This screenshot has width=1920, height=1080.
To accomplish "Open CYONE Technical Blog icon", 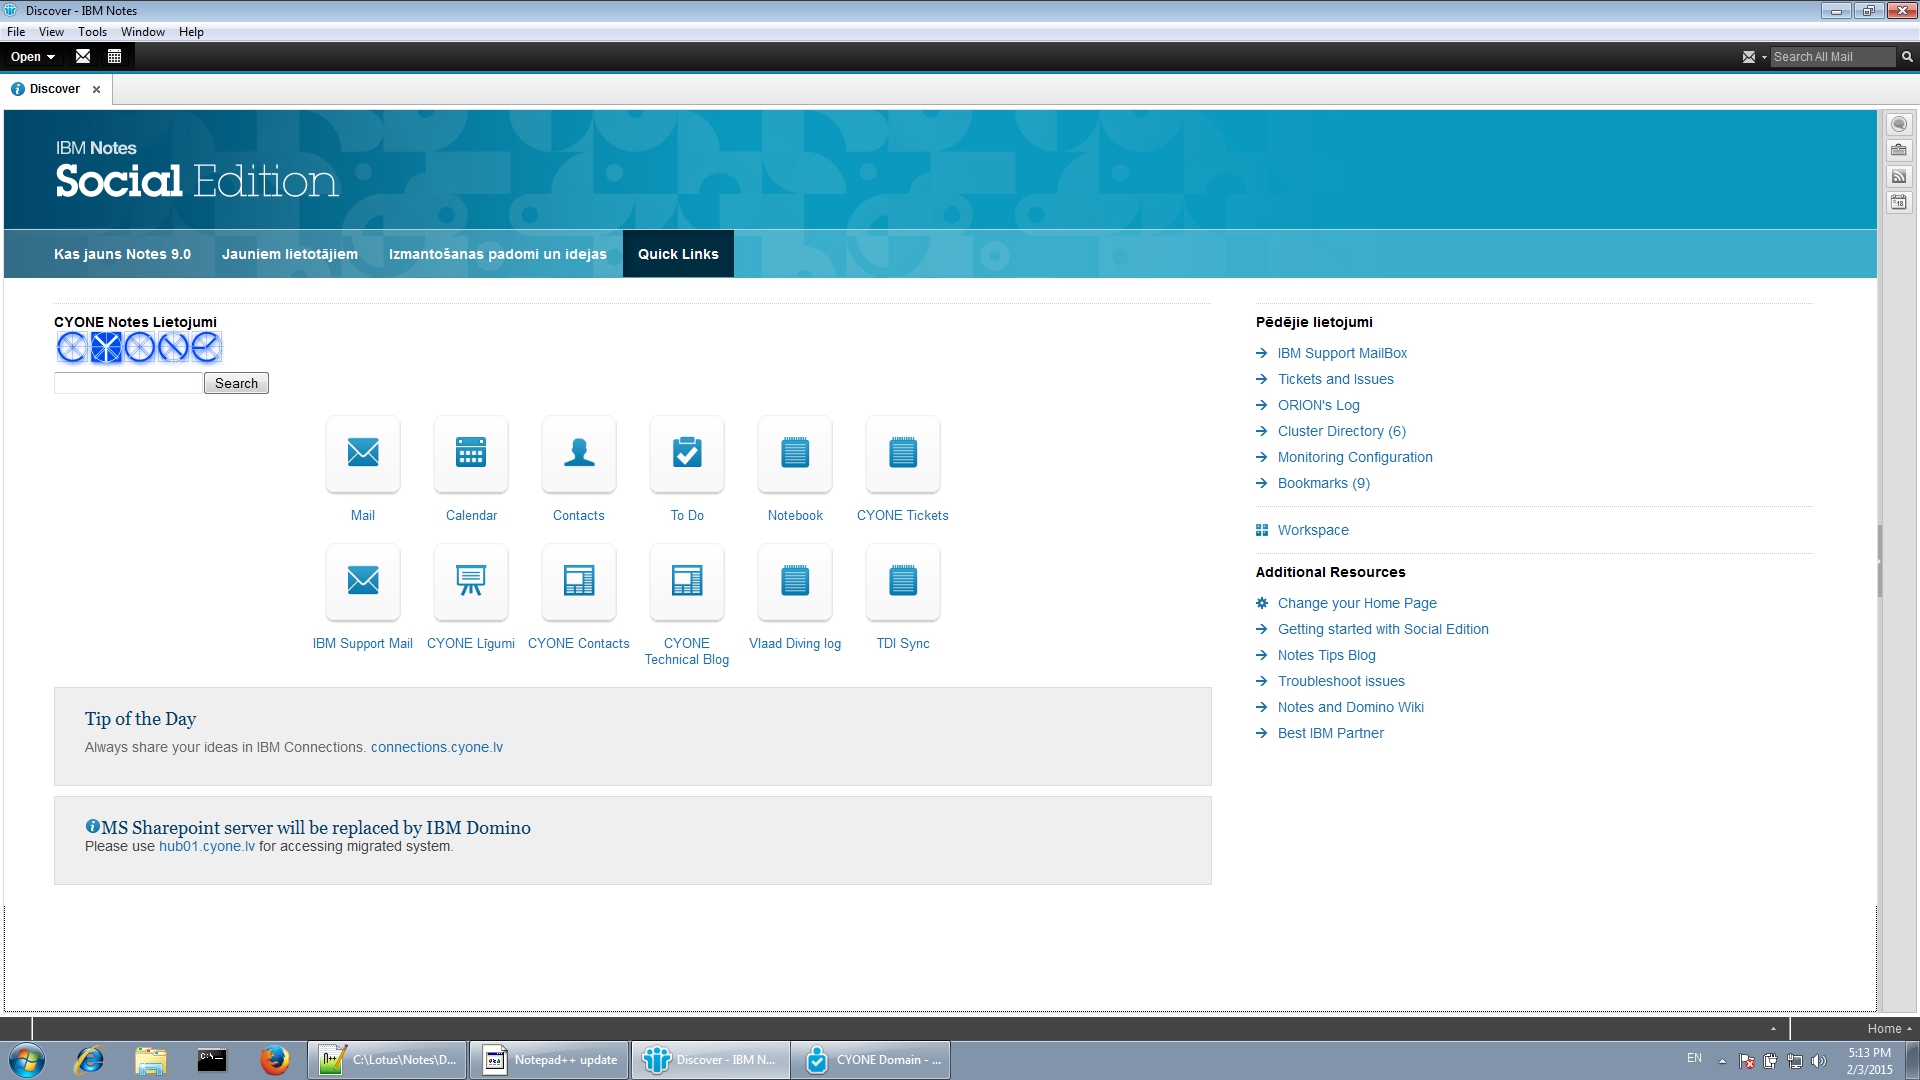I will (x=686, y=582).
